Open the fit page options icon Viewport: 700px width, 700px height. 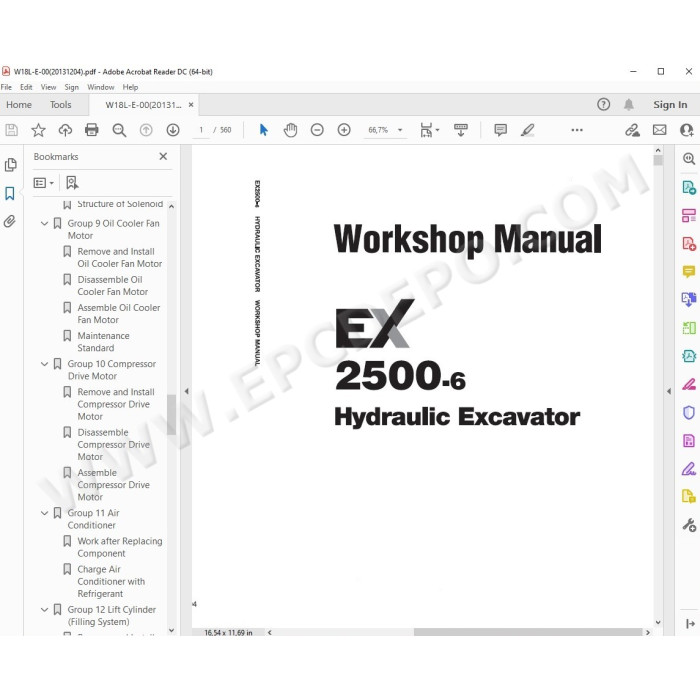point(429,130)
